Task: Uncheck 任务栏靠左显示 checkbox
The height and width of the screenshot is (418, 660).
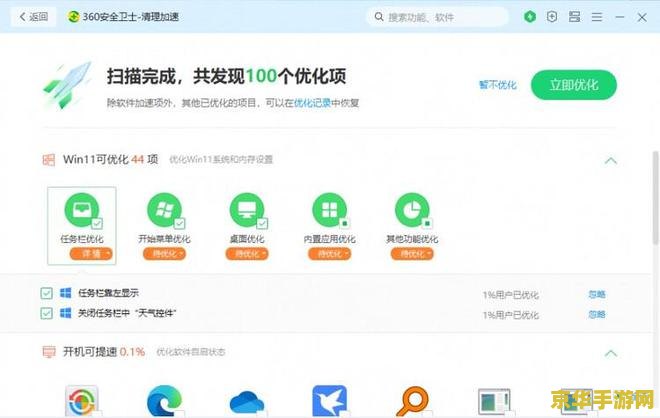Action: coord(47,293)
